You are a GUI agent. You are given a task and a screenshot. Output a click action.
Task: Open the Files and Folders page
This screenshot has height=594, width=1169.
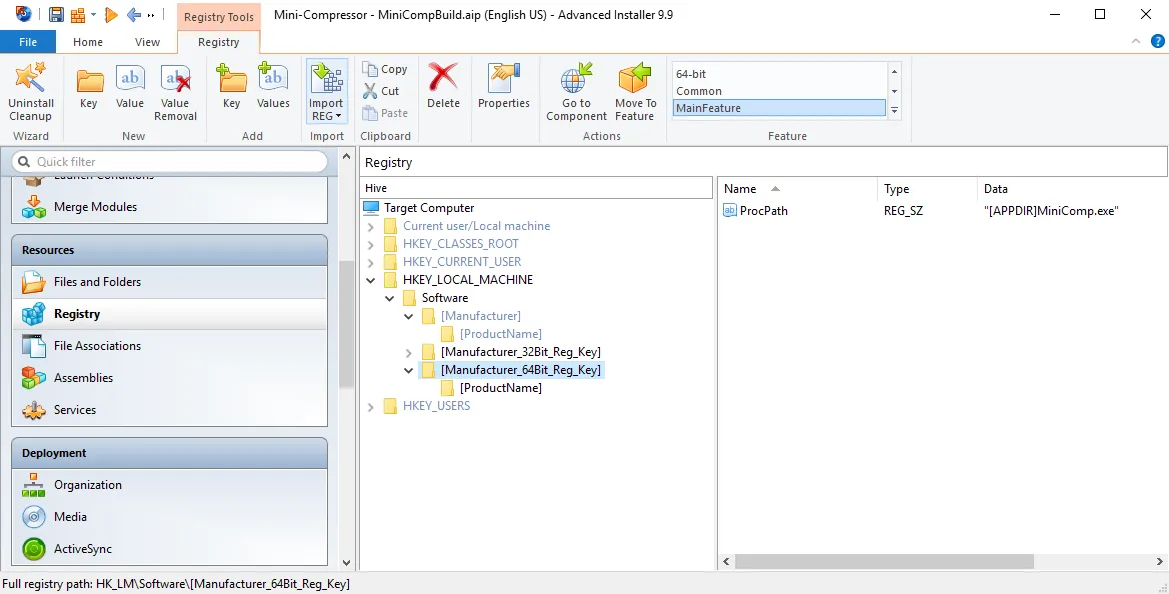(169, 282)
